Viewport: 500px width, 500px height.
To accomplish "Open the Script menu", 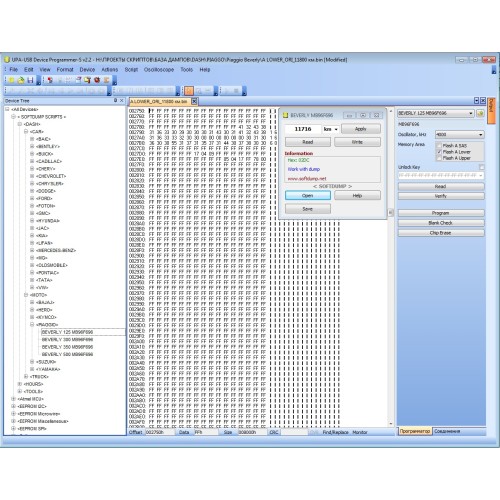I will [131, 69].
